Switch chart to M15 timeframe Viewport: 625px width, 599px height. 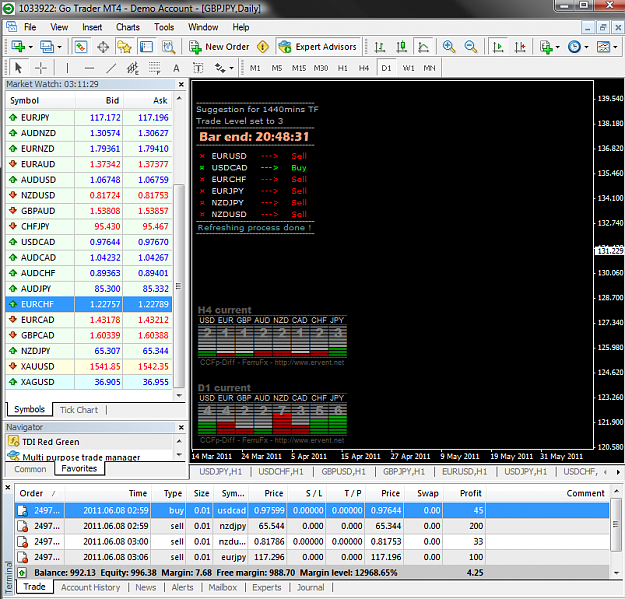[x=299, y=68]
